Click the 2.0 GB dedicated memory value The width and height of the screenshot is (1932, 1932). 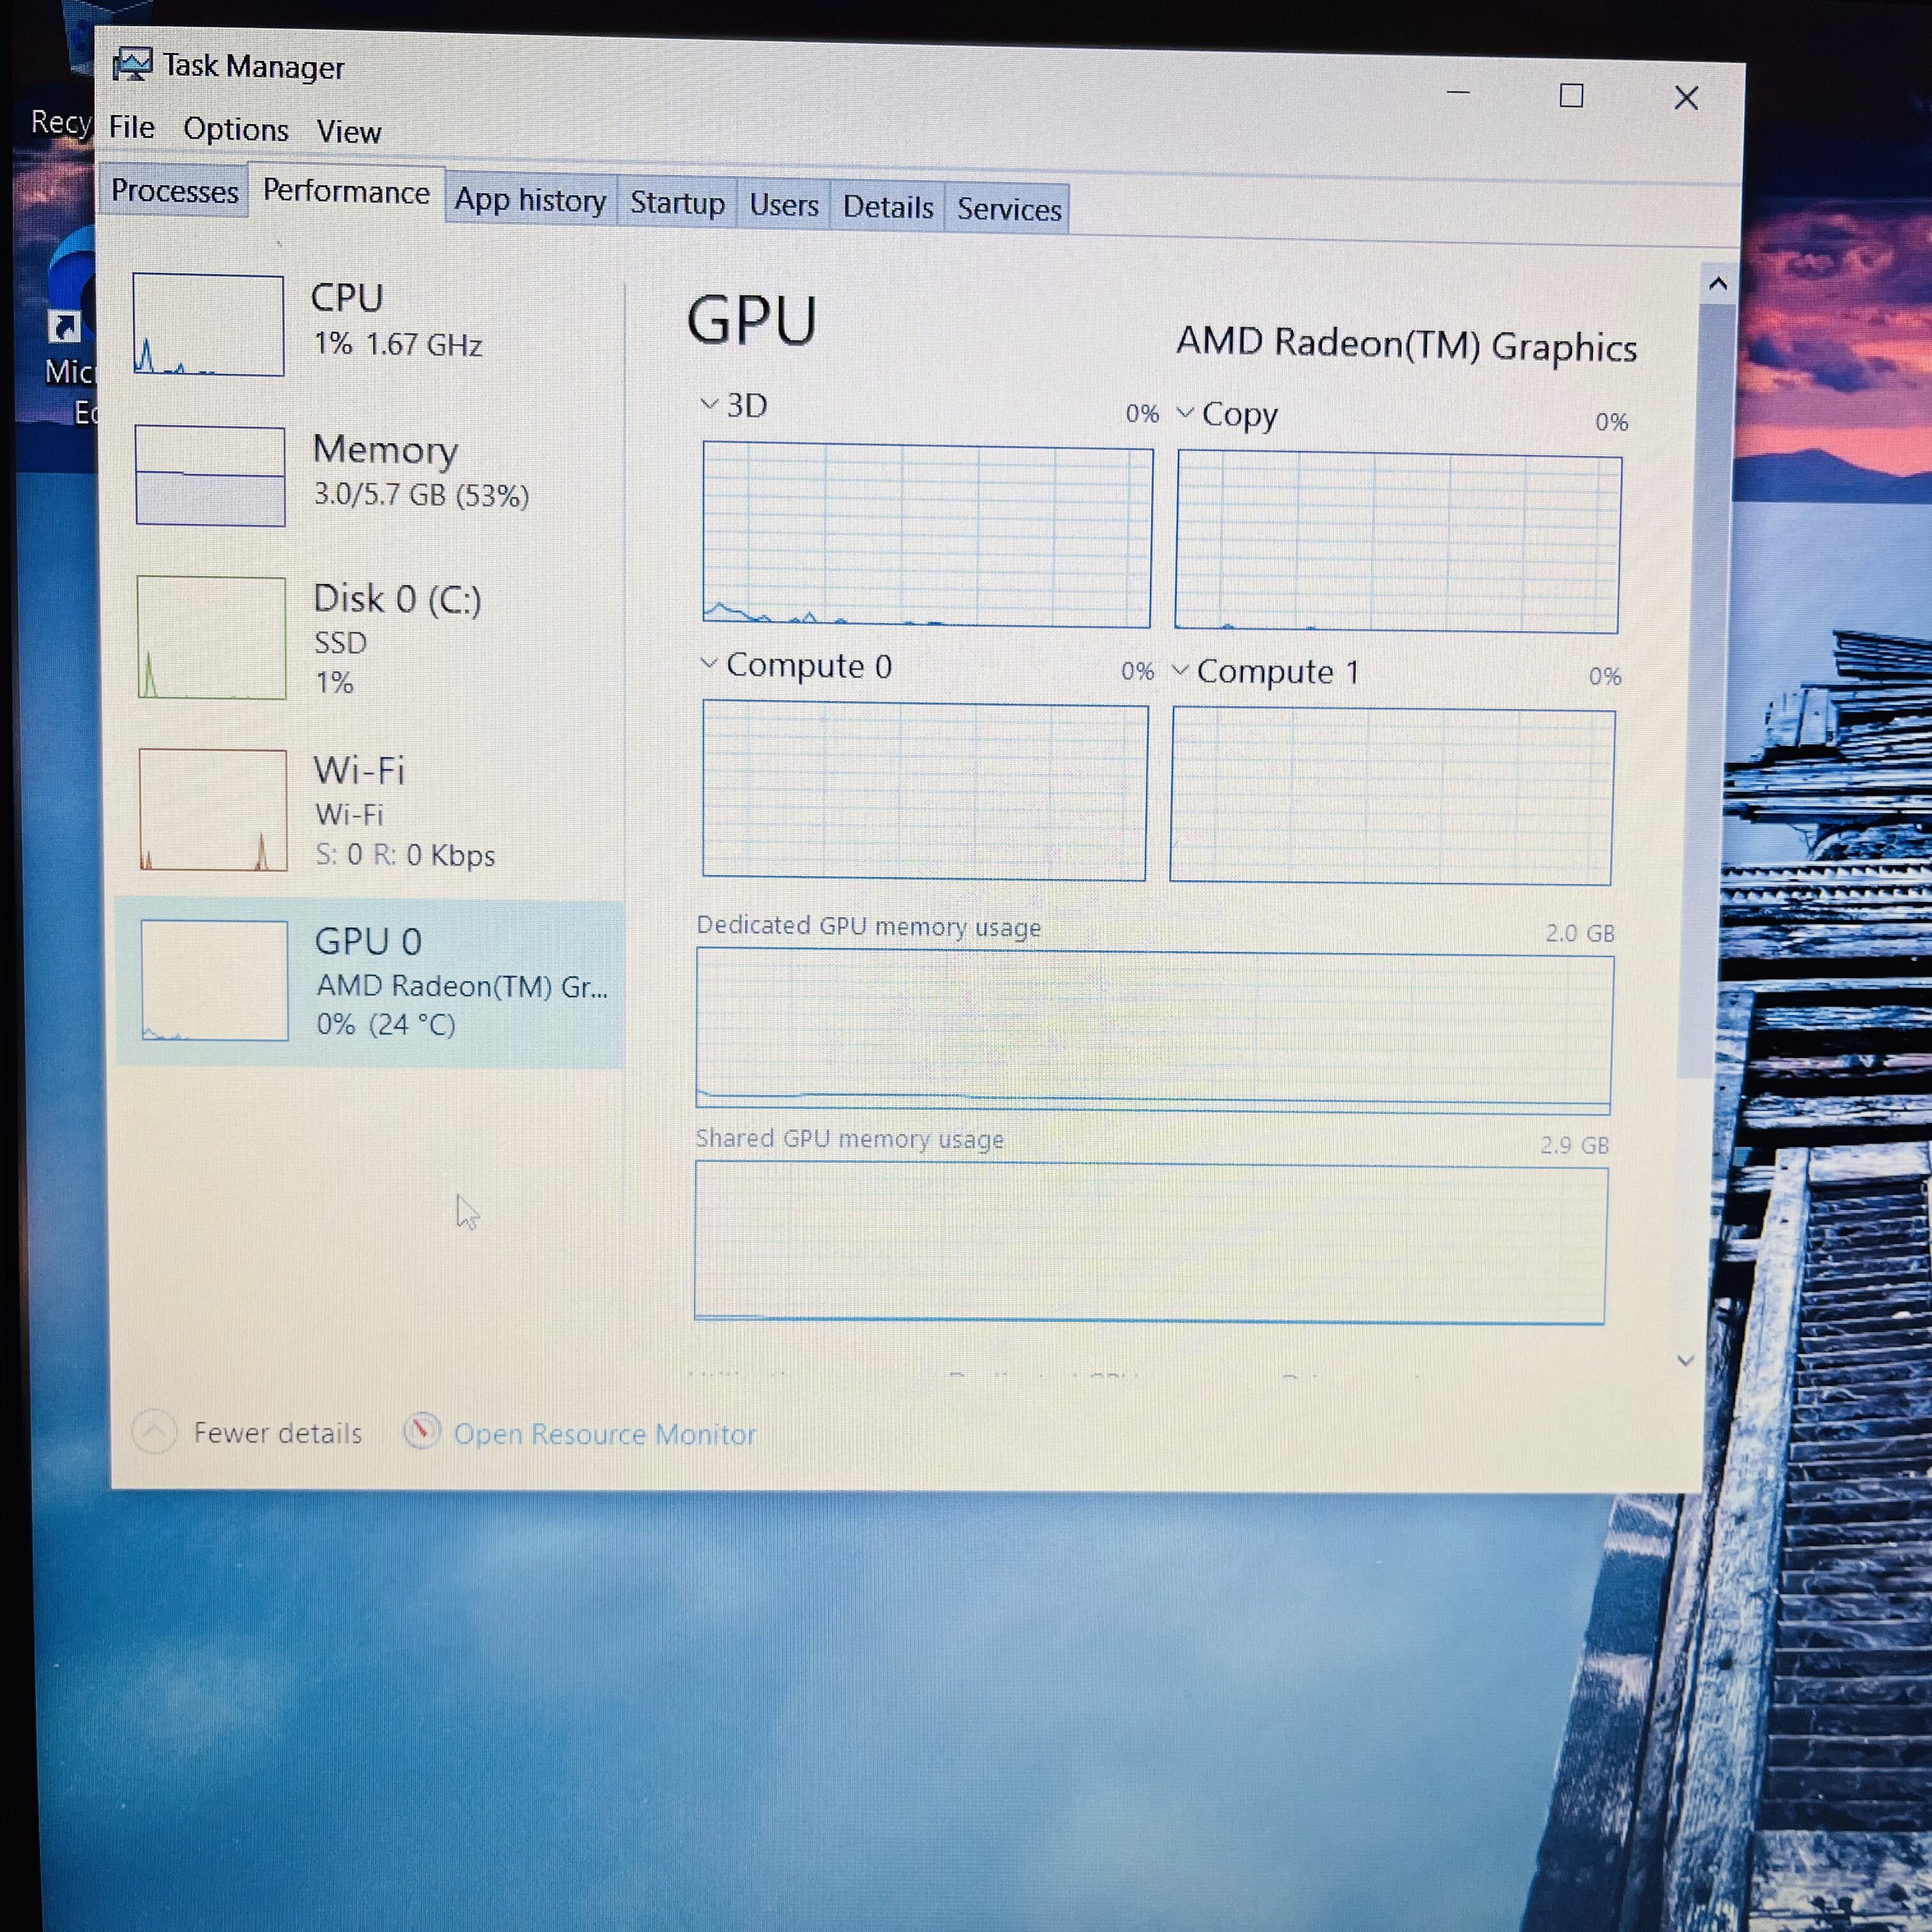pos(1580,933)
